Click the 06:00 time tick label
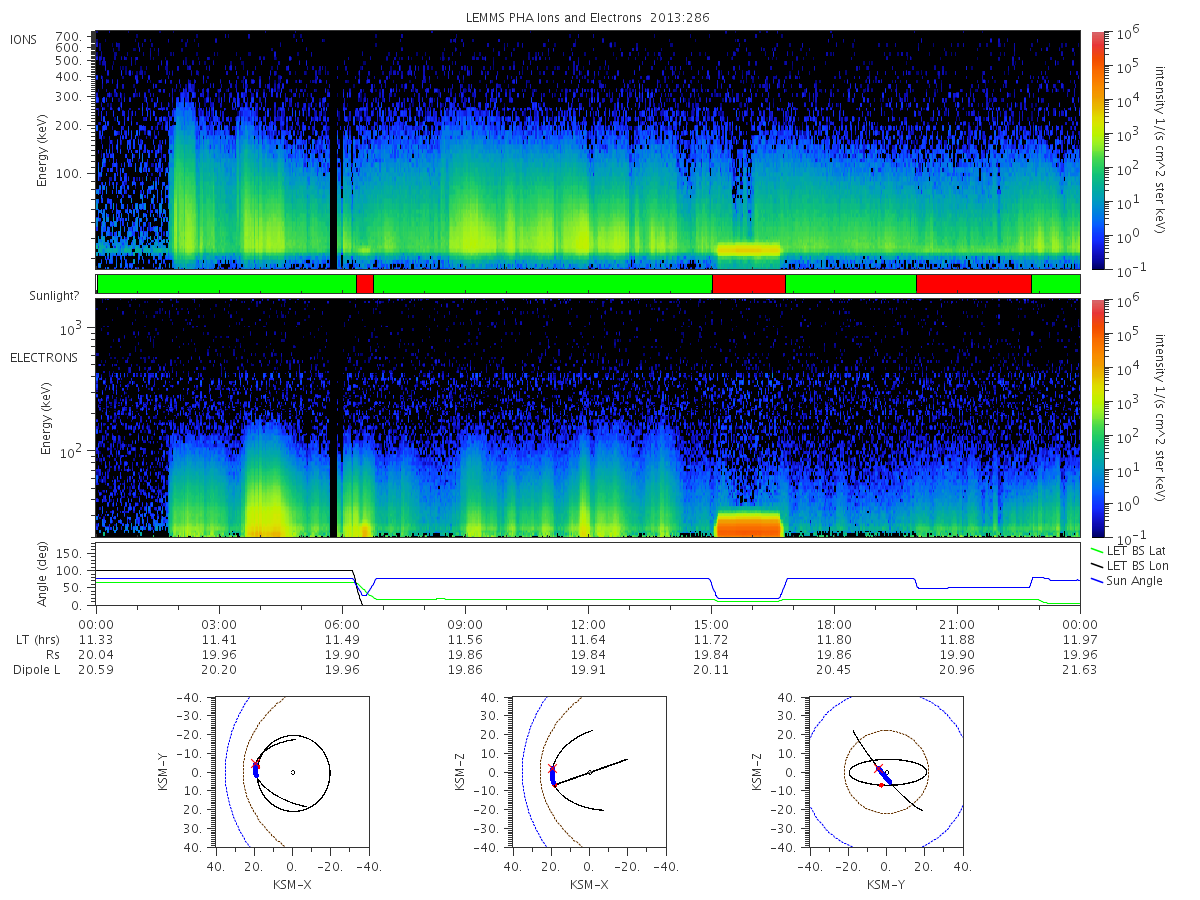The image size is (1200, 900). tap(342, 624)
